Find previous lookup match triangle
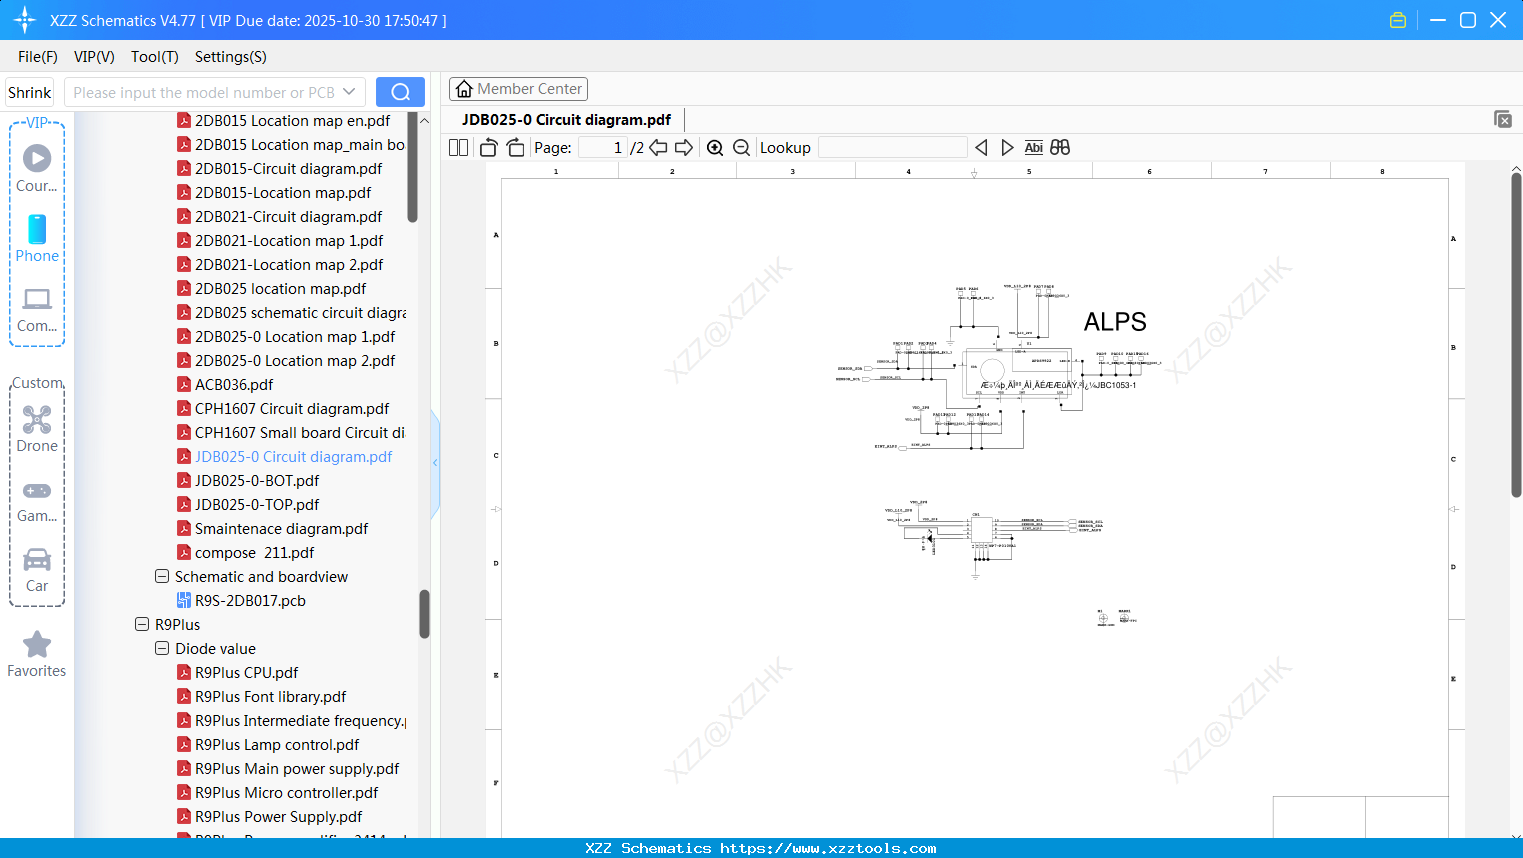The width and height of the screenshot is (1523, 858). tap(981, 147)
